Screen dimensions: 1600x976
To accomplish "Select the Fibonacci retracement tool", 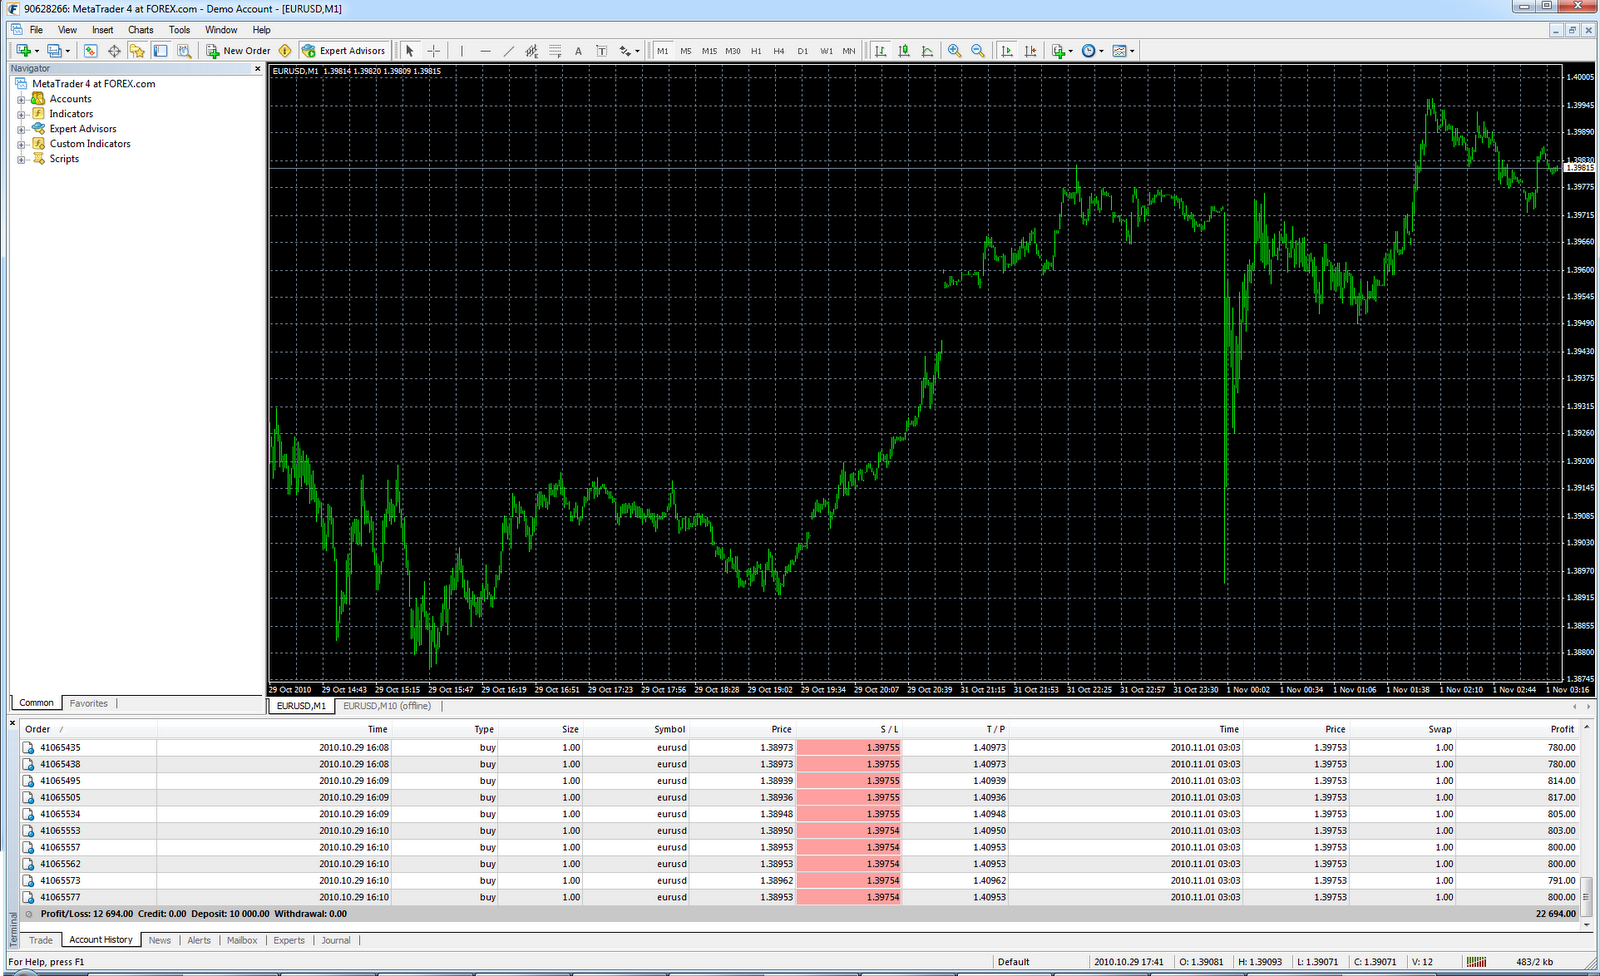I will [555, 51].
